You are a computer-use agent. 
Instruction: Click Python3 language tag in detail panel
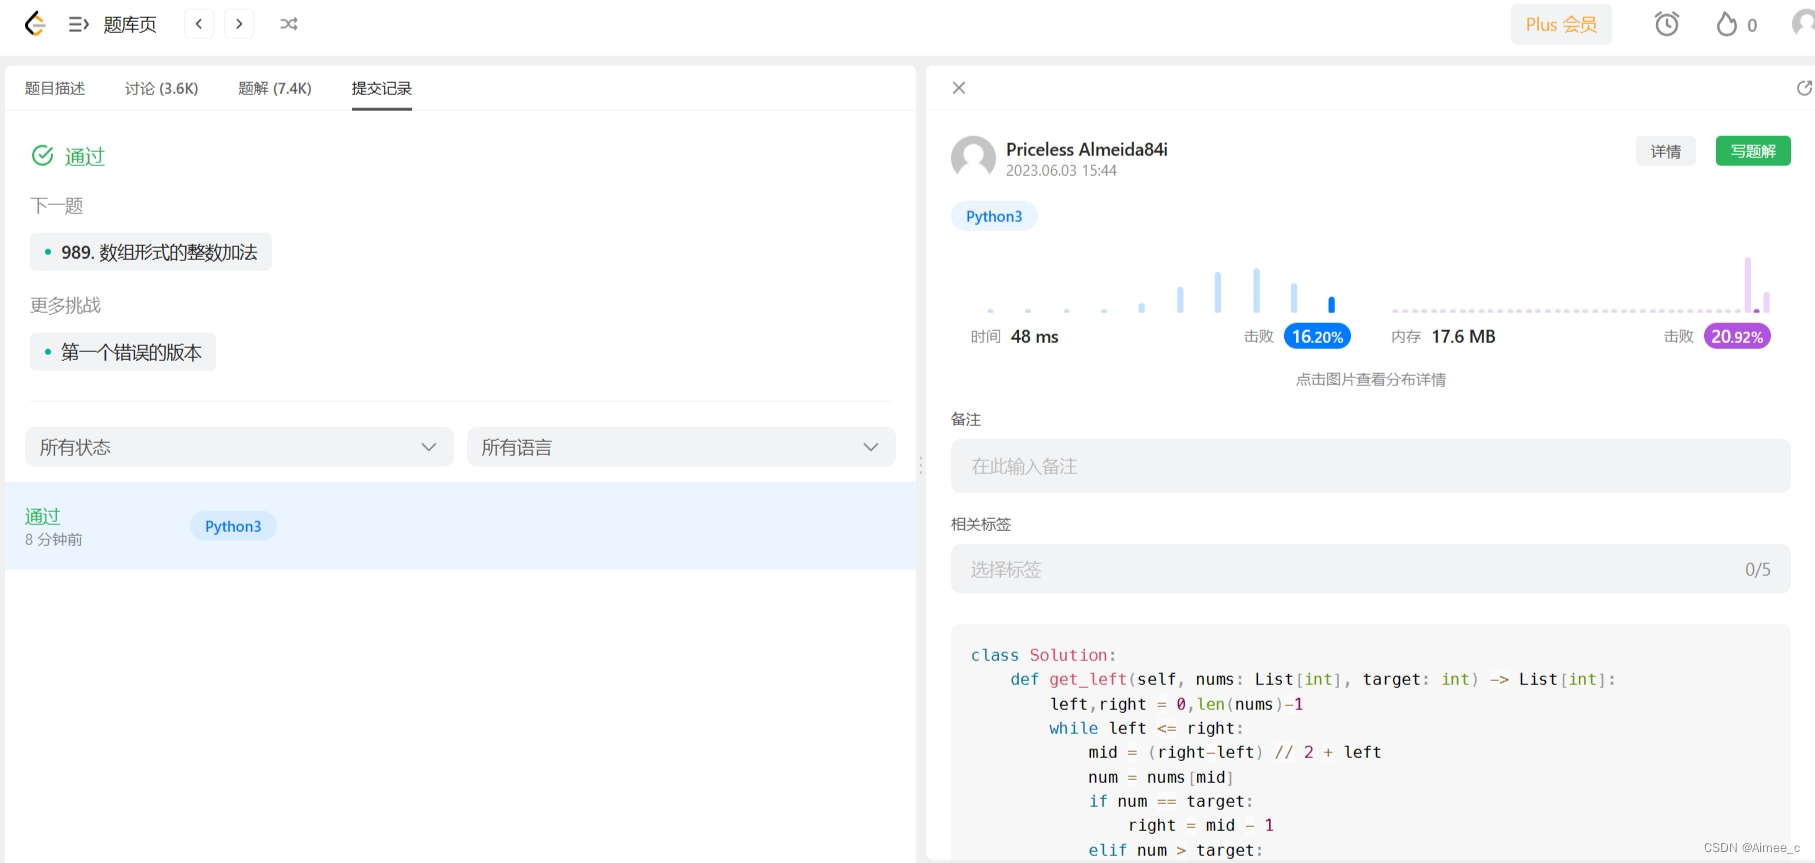(994, 216)
